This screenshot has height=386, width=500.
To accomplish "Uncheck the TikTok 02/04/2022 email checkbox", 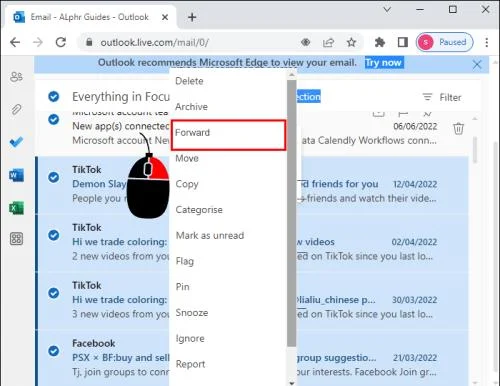I will [54, 235].
